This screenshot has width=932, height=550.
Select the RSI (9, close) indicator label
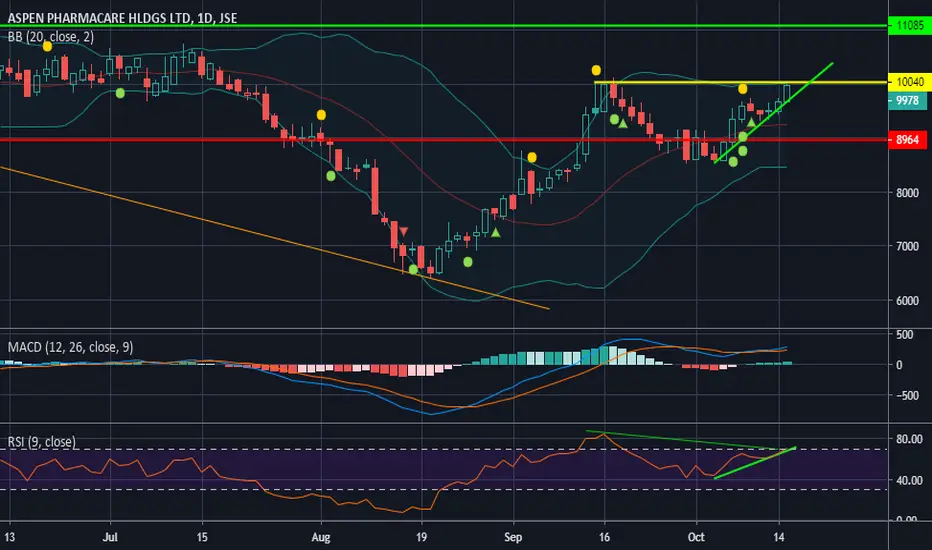point(42,442)
